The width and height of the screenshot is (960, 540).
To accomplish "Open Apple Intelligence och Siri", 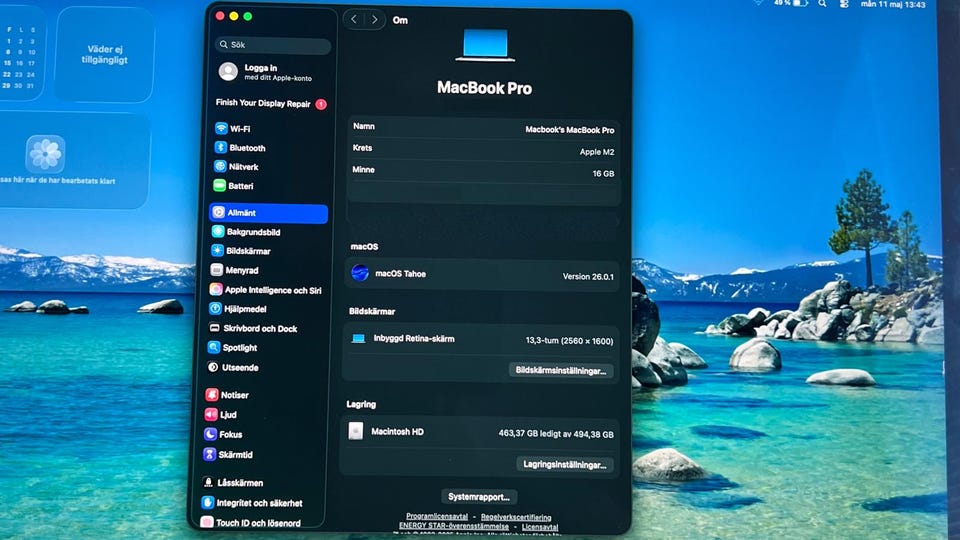I will coord(266,290).
